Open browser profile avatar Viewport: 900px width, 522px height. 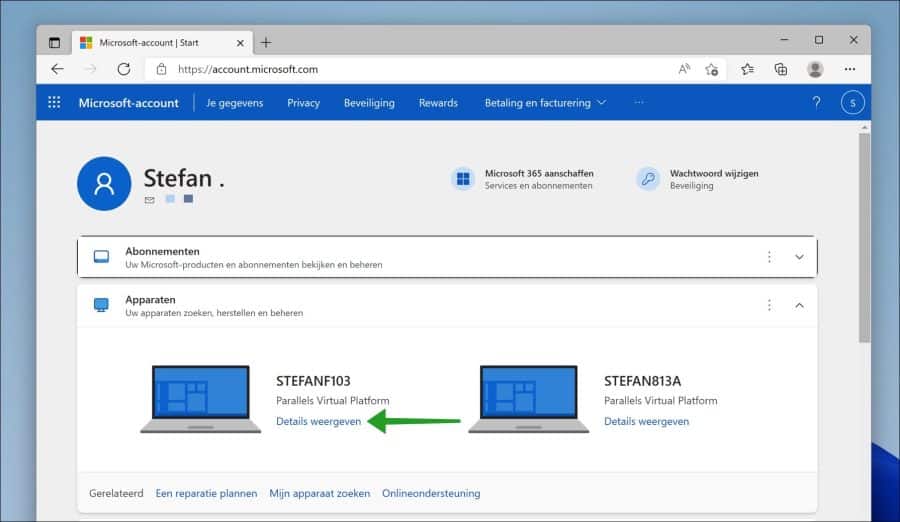point(815,69)
